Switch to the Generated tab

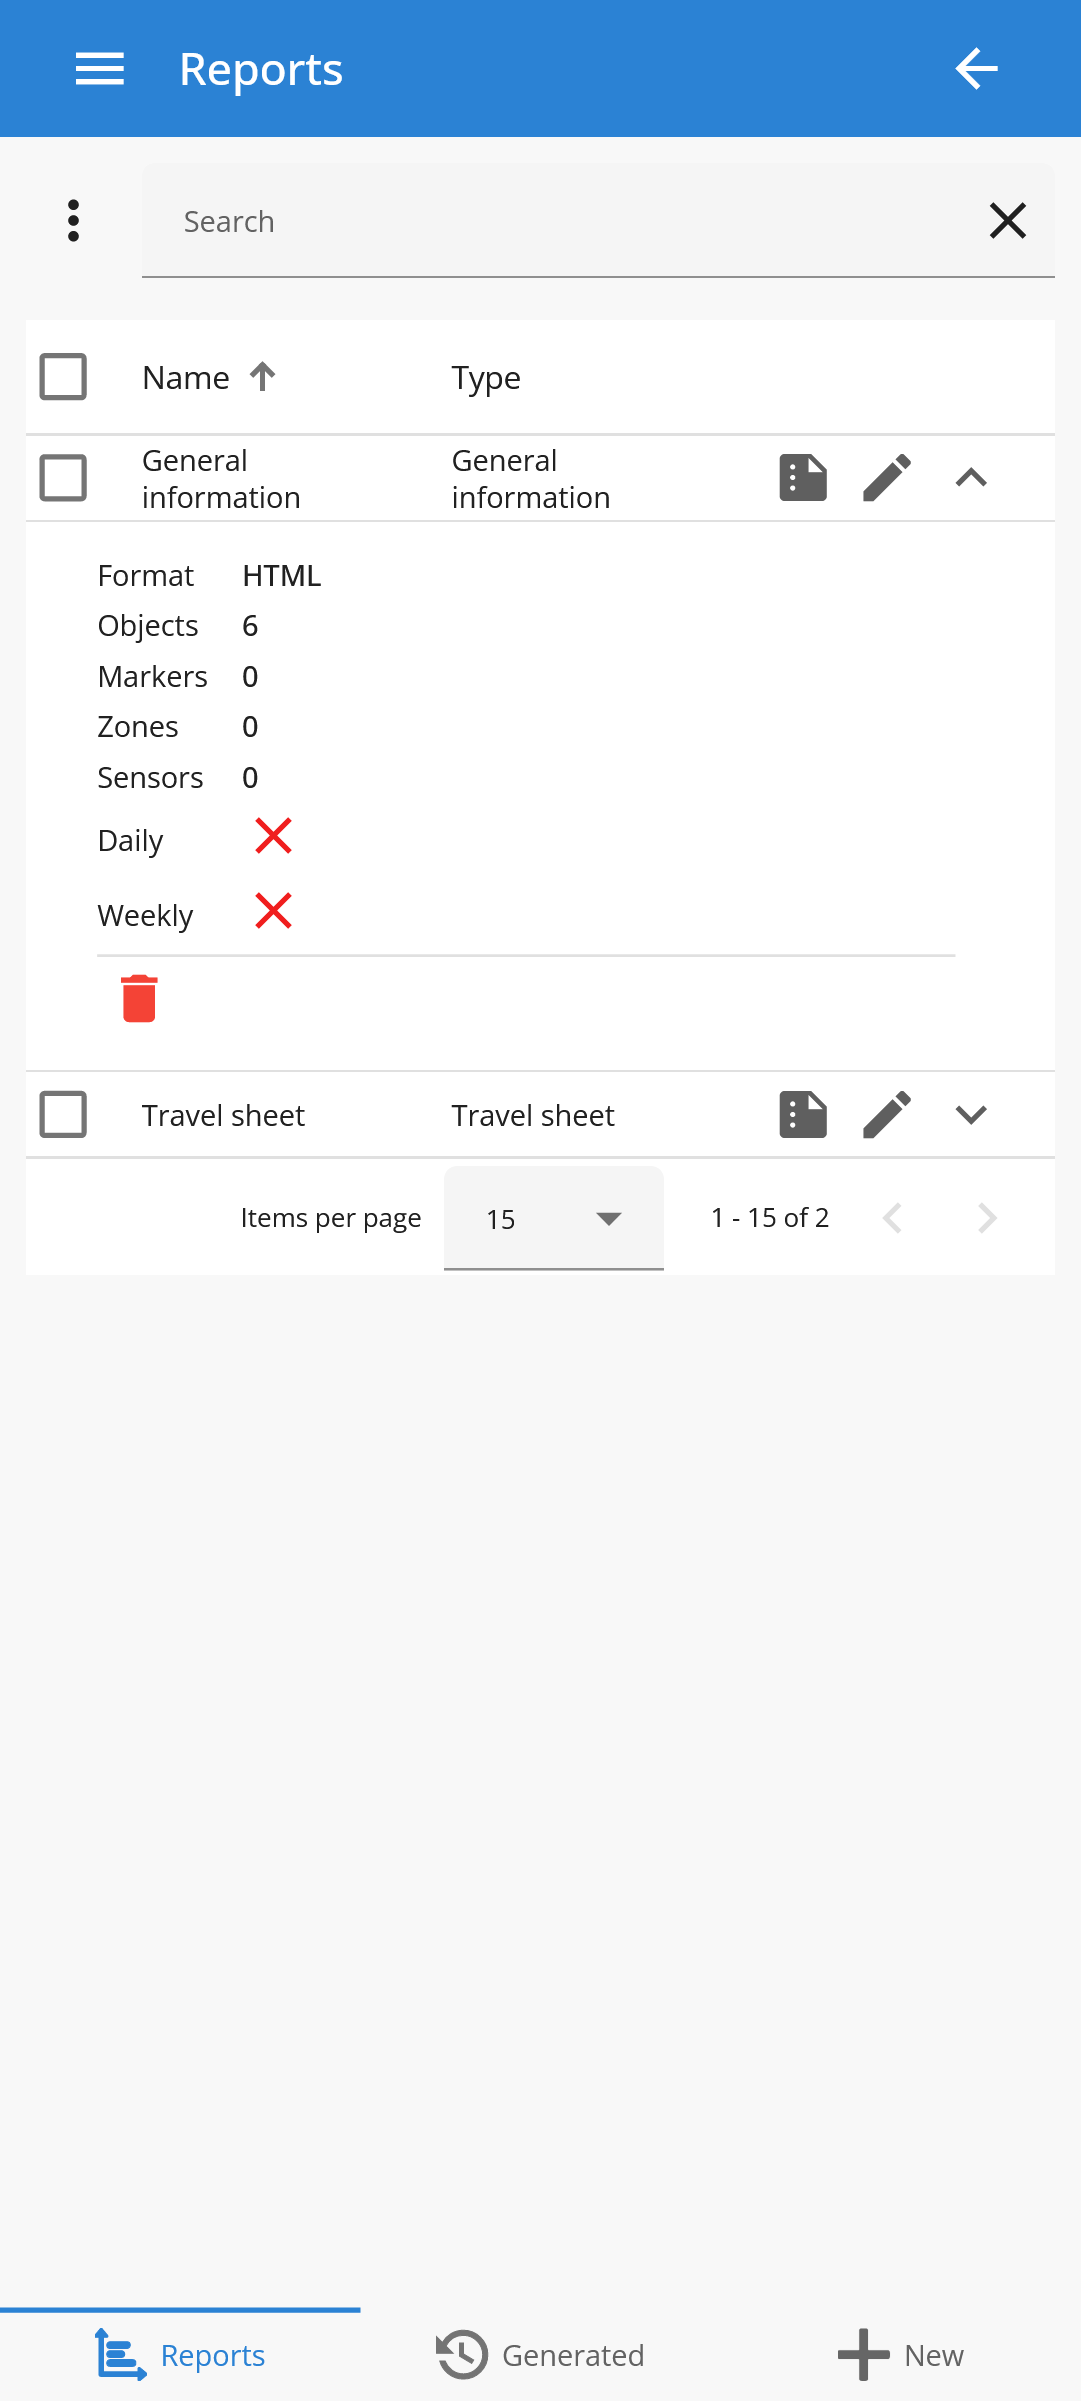[541, 2355]
